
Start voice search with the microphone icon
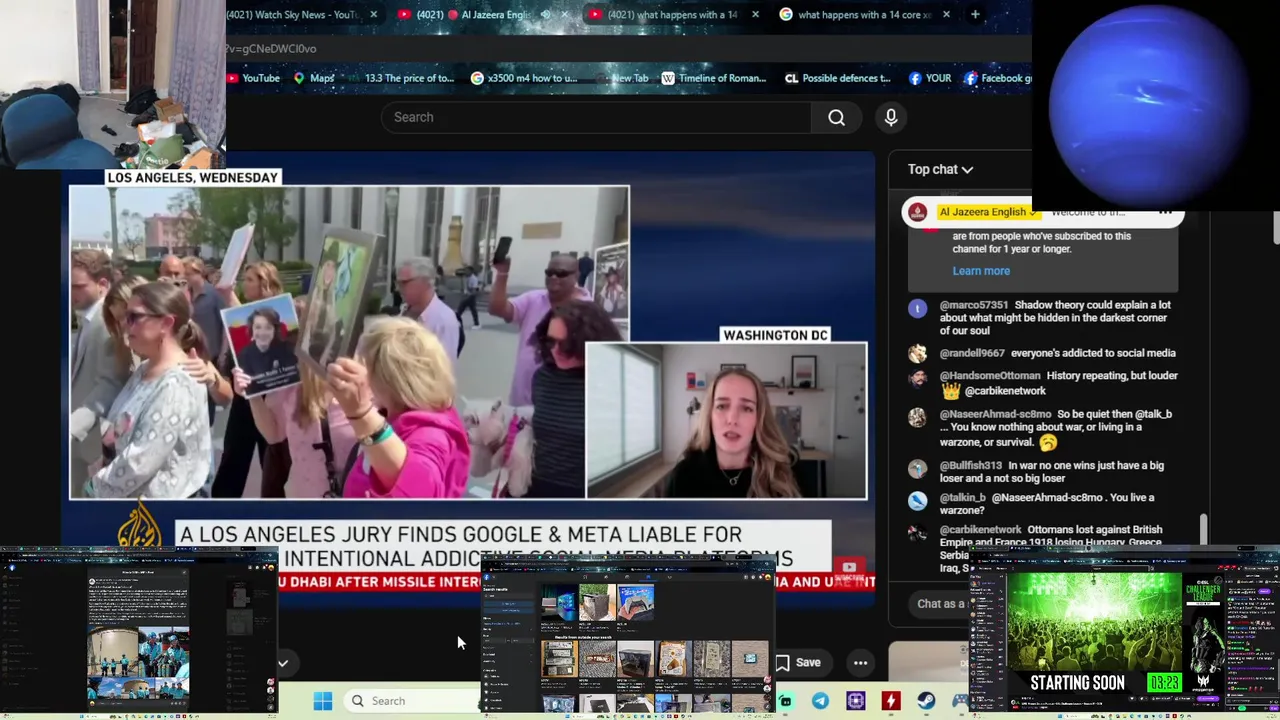click(x=891, y=118)
